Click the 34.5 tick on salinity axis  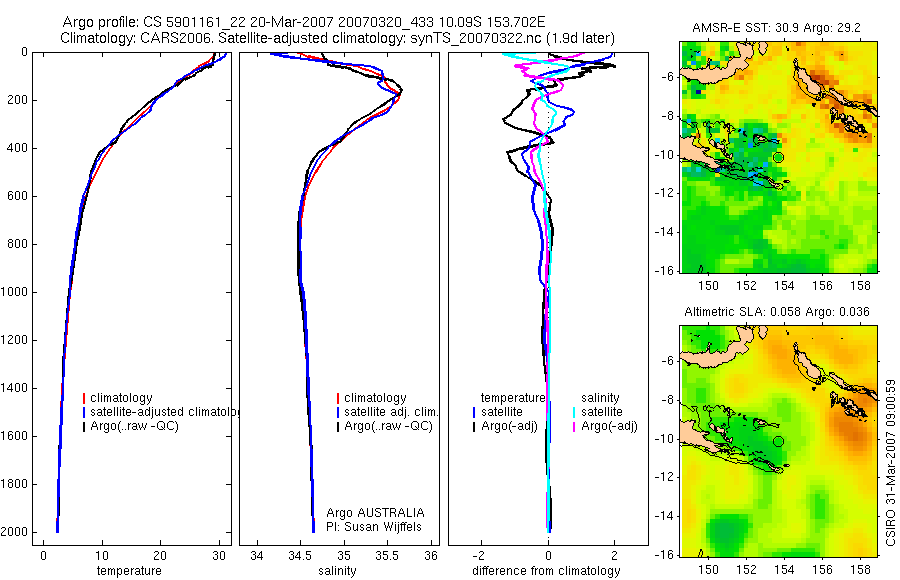(x=300, y=556)
